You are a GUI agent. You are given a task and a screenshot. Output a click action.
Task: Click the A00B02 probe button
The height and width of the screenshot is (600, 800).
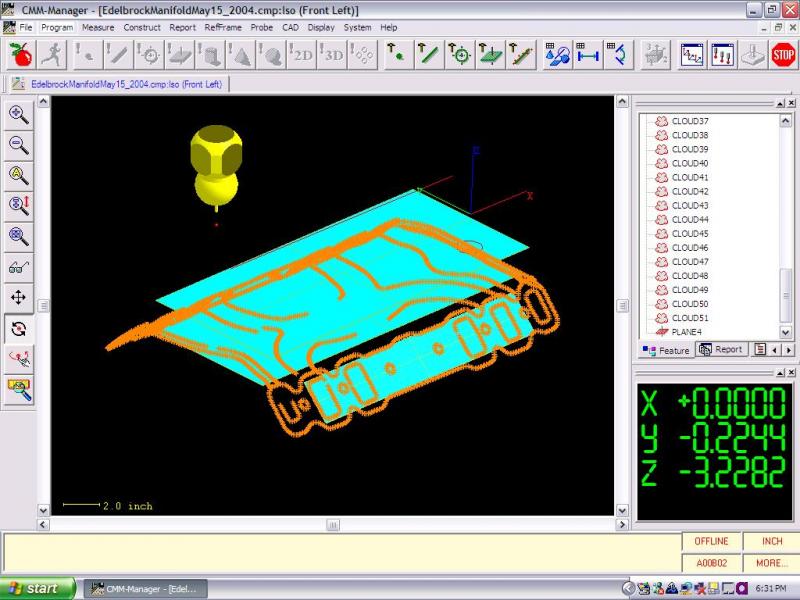tap(712, 563)
